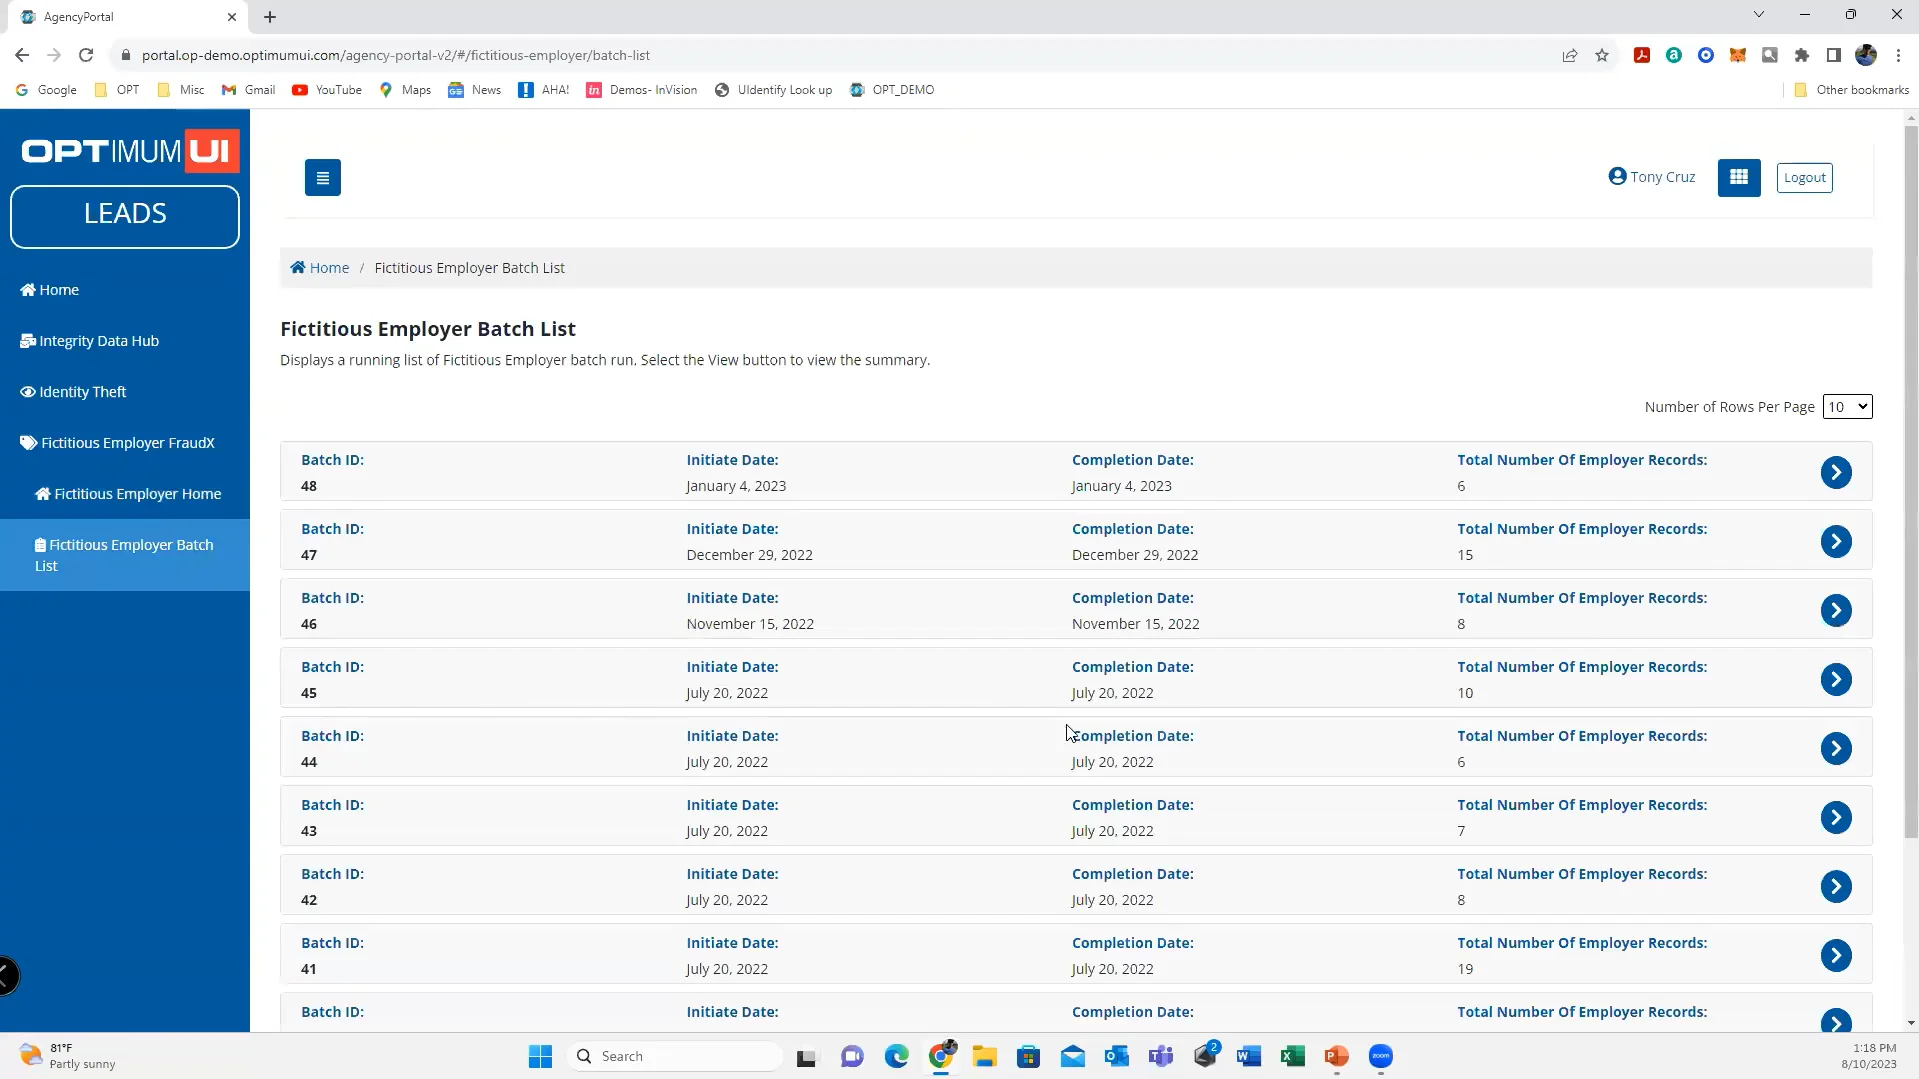
Task: View summary arrow for Batch ID 47
Action: tap(1836, 541)
